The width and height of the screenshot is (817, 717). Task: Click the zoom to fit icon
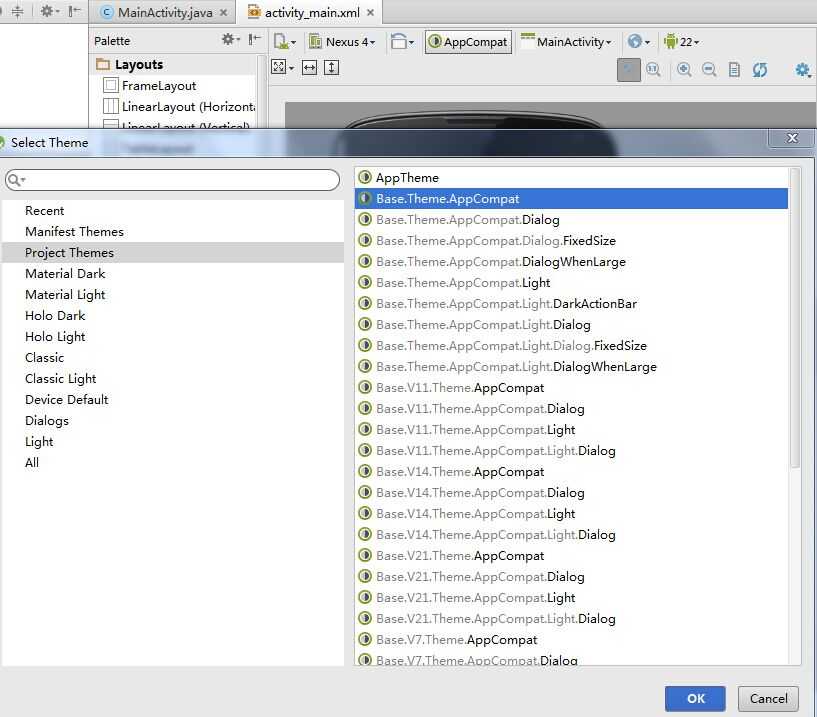[x=629, y=70]
